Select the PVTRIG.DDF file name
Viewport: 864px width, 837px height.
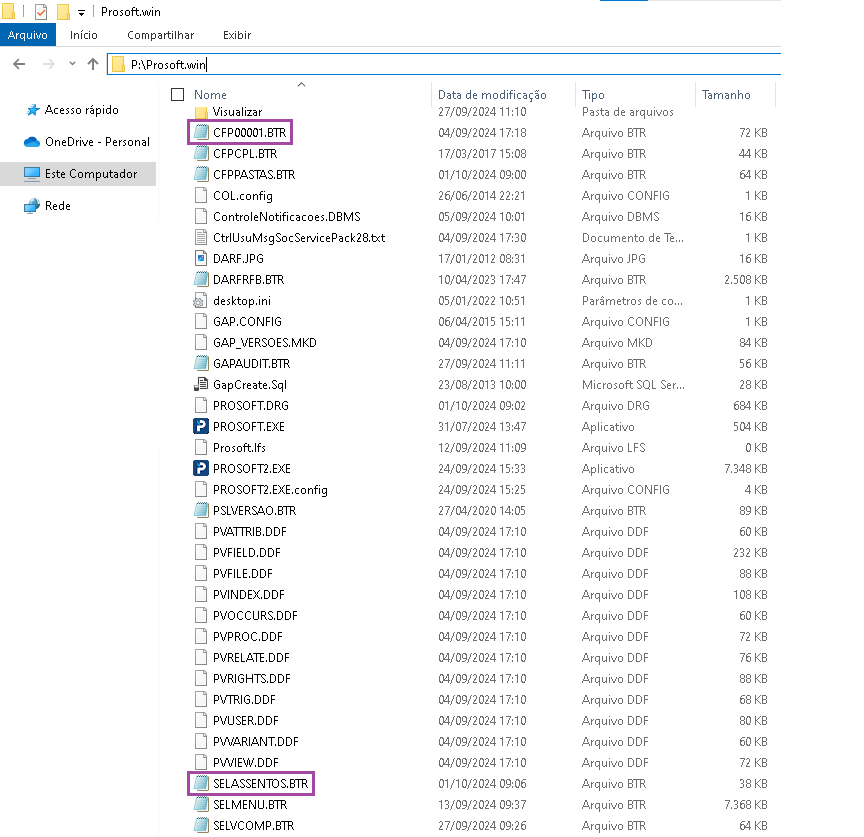coord(244,699)
